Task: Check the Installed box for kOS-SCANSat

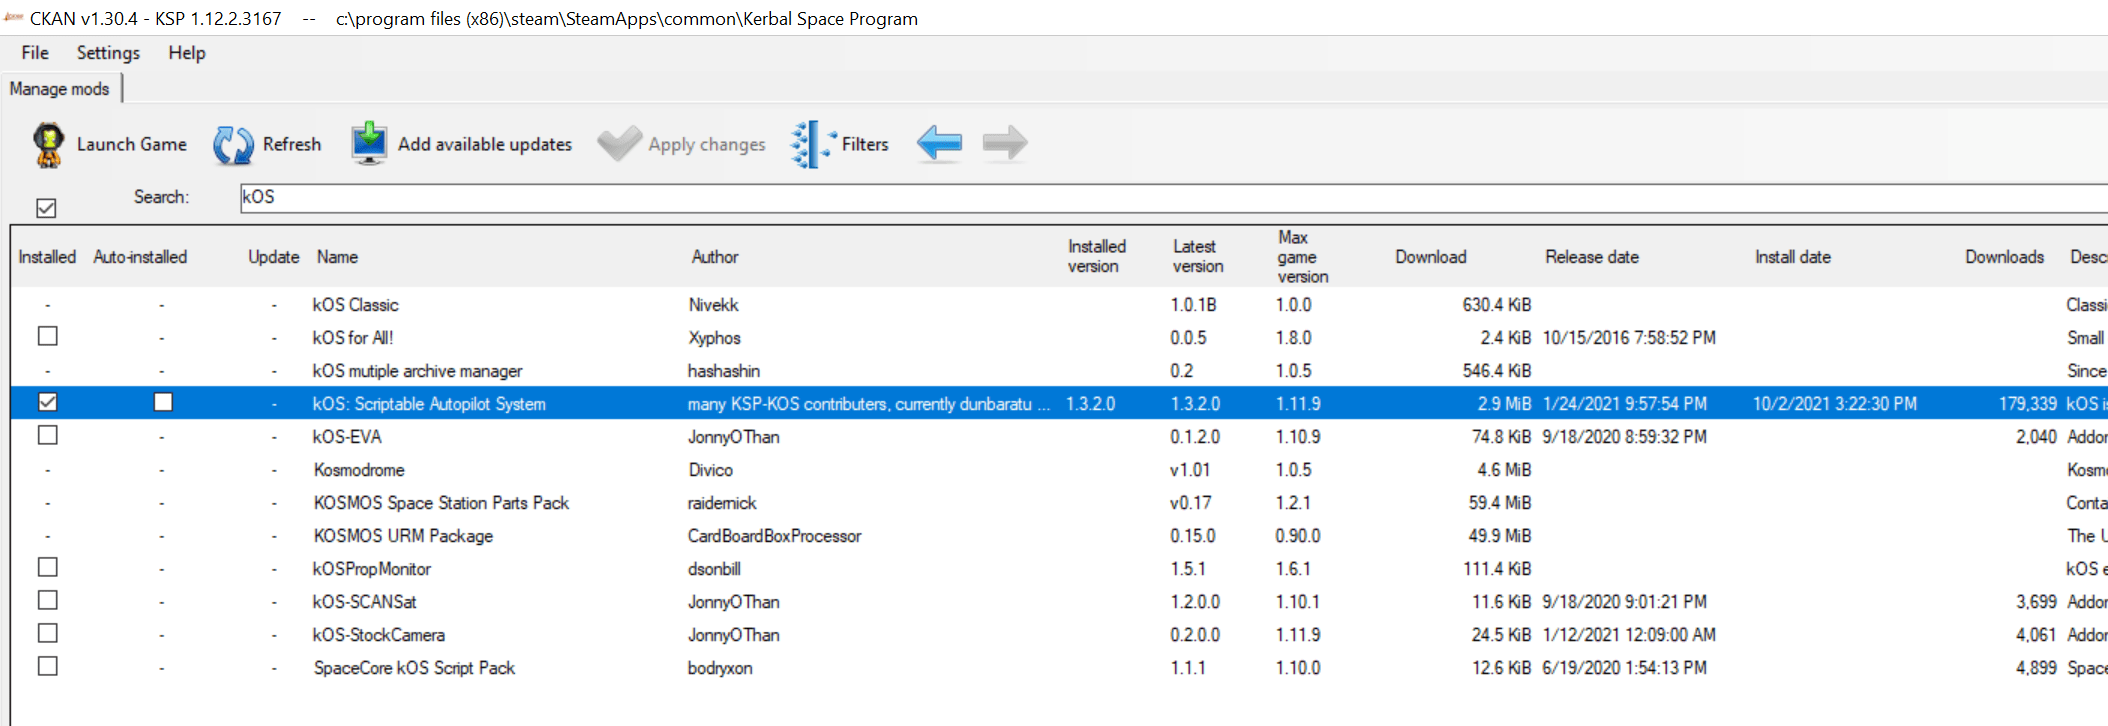Action: point(47,600)
